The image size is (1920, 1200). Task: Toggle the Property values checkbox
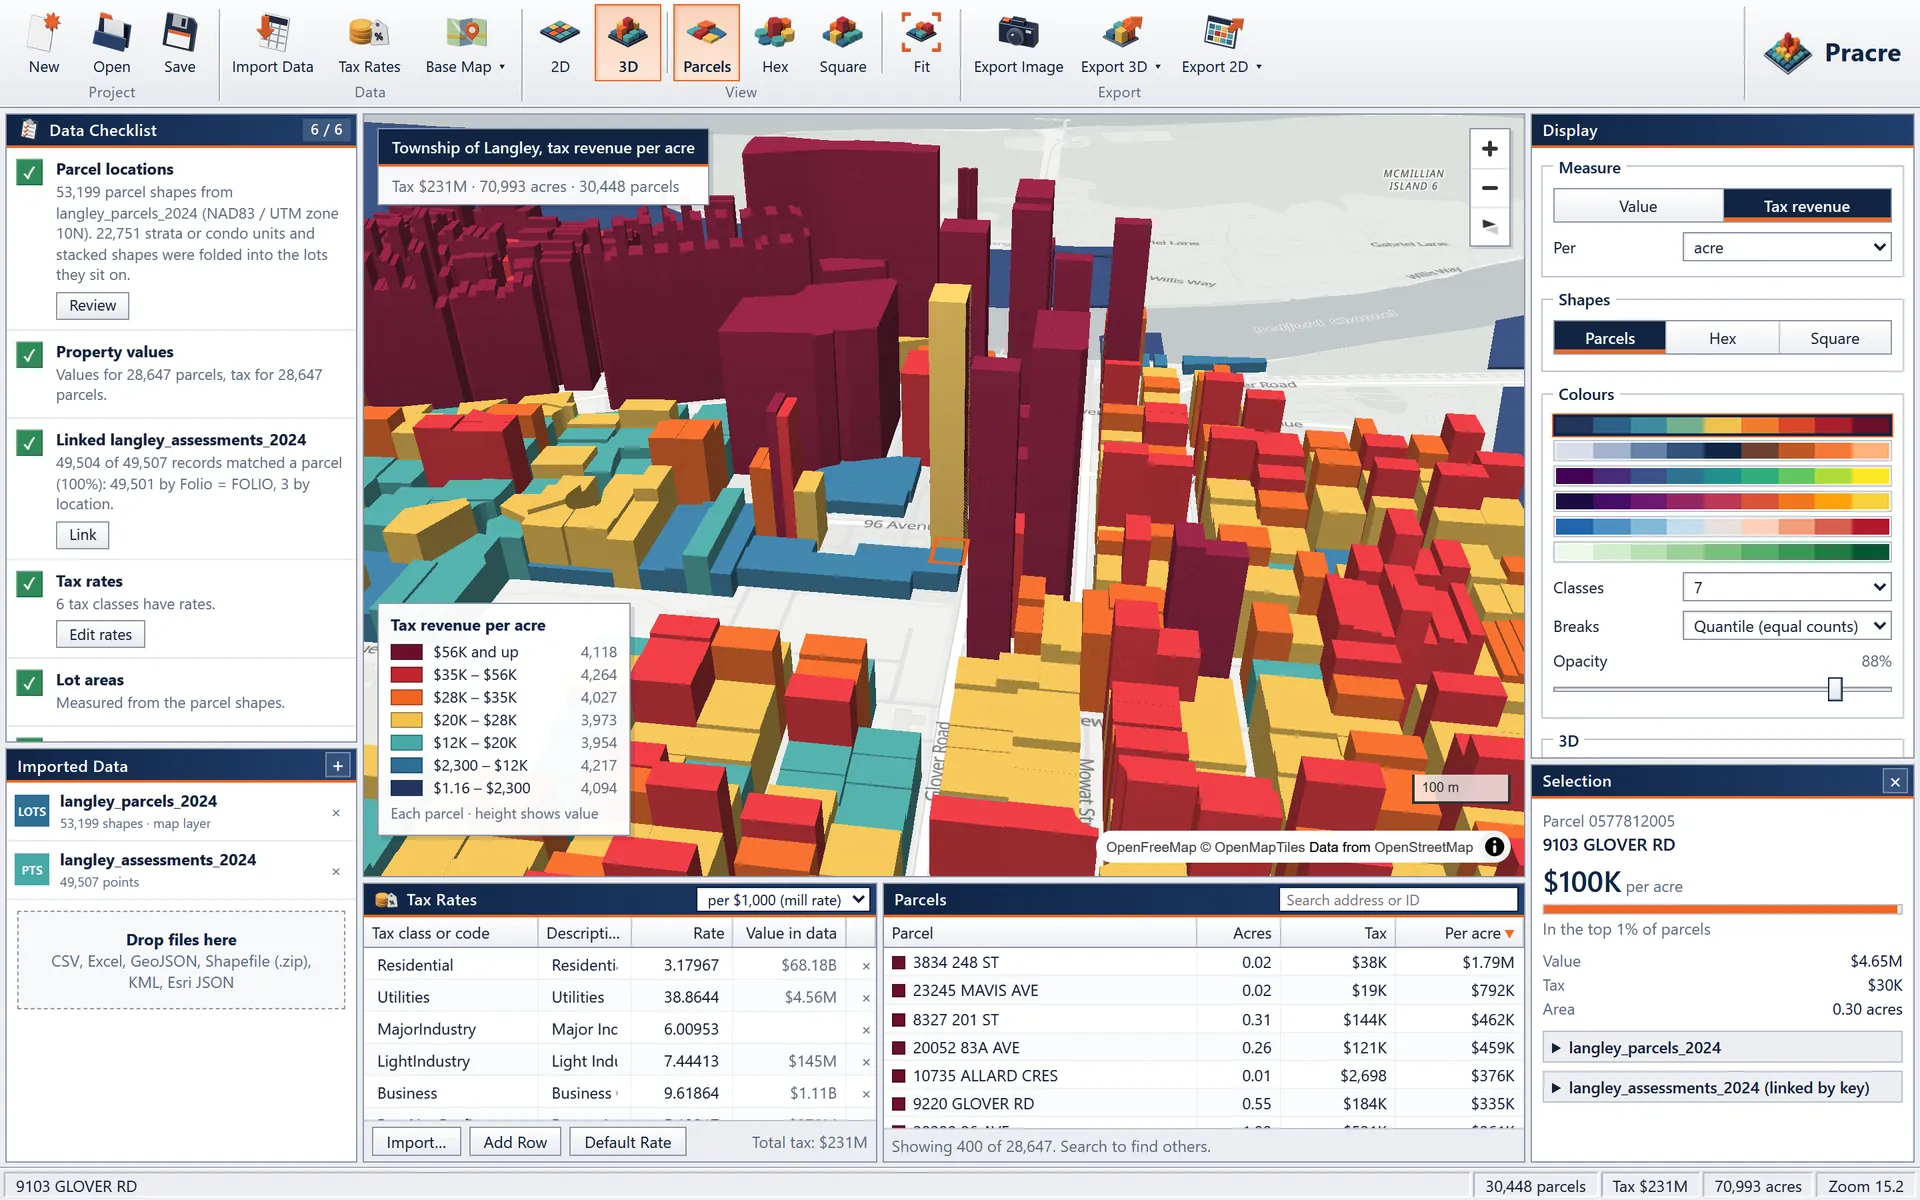pyautogui.click(x=30, y=355)
